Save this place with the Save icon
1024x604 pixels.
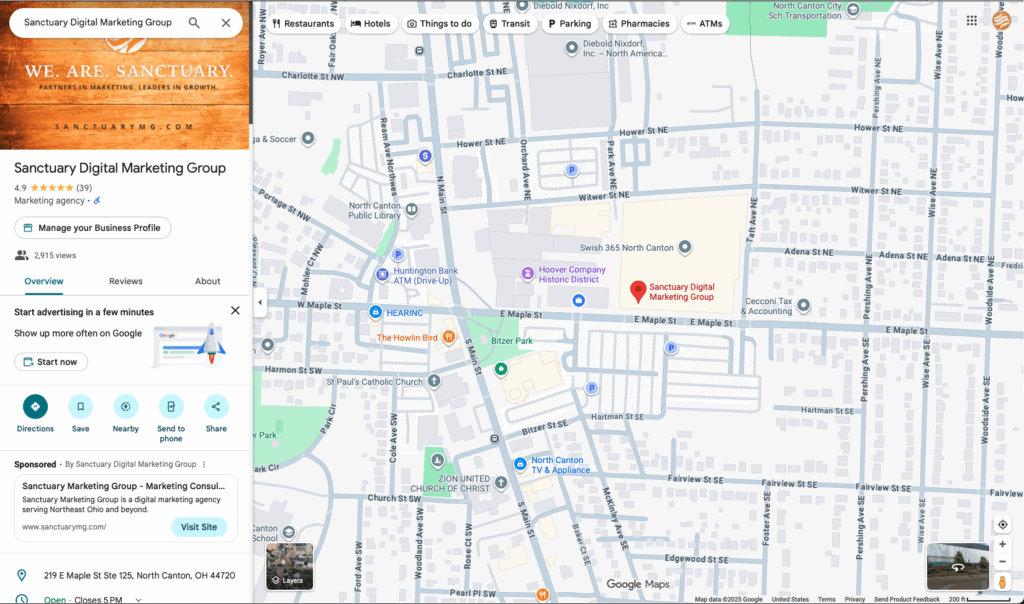point(80,407)
